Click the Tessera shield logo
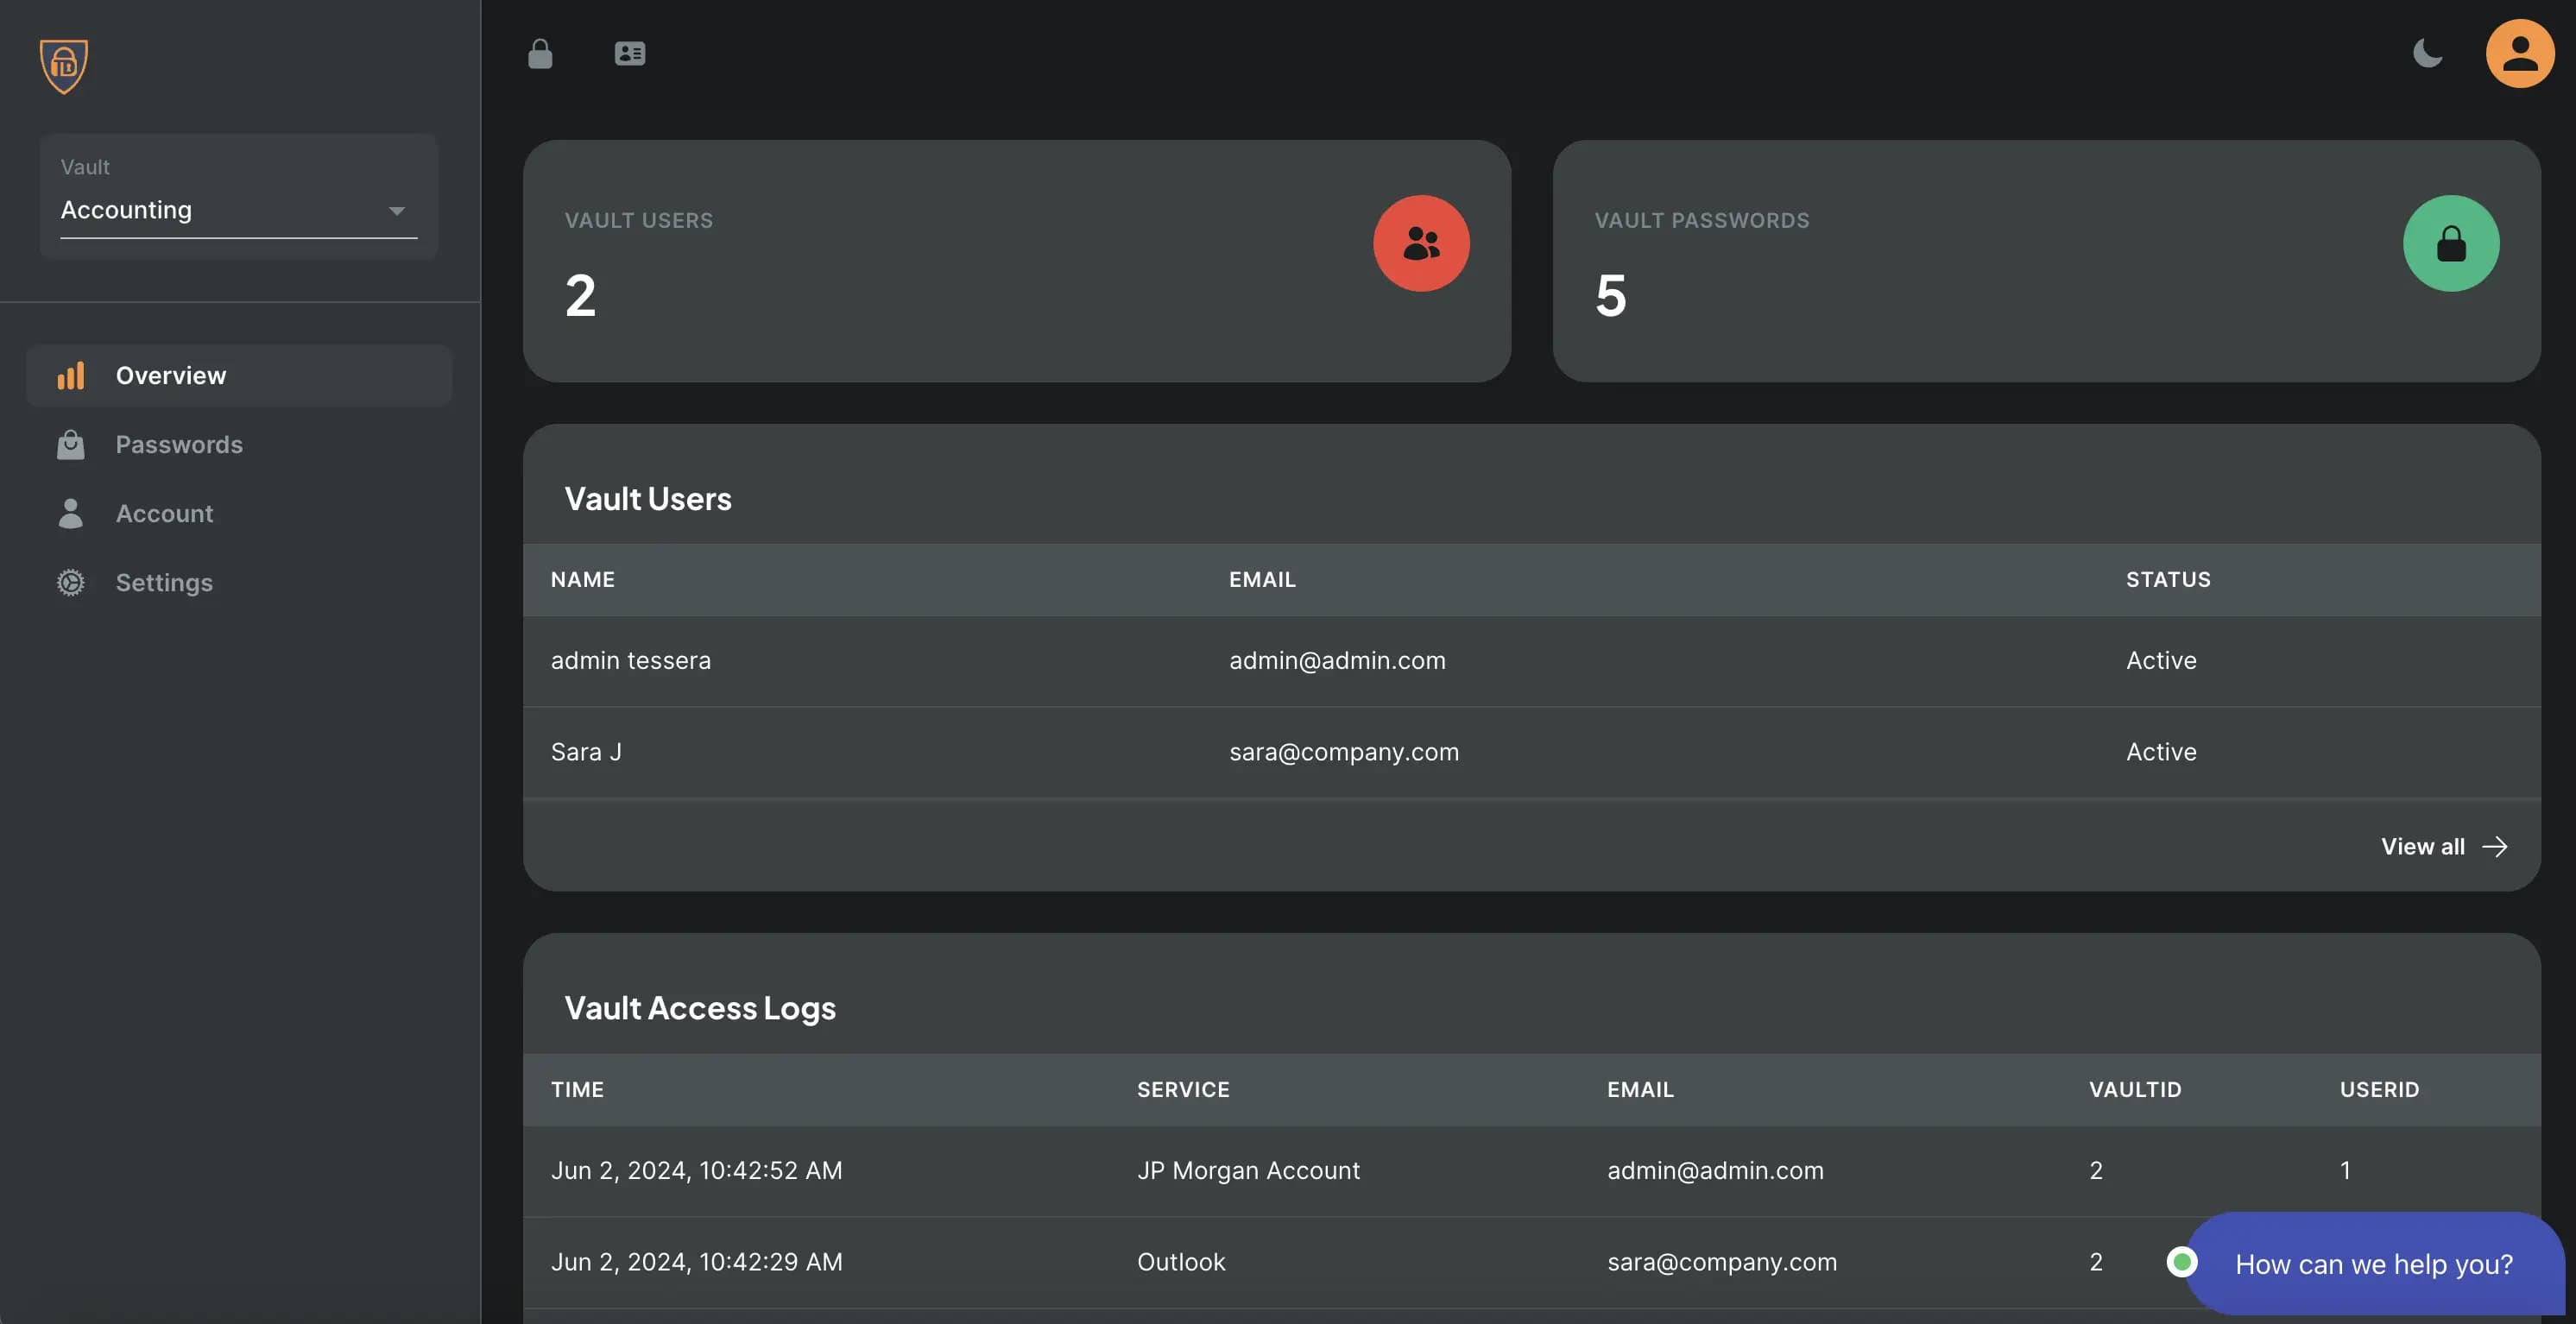The width and height of the screenshot is (2576, 1324). pos(64,66)
